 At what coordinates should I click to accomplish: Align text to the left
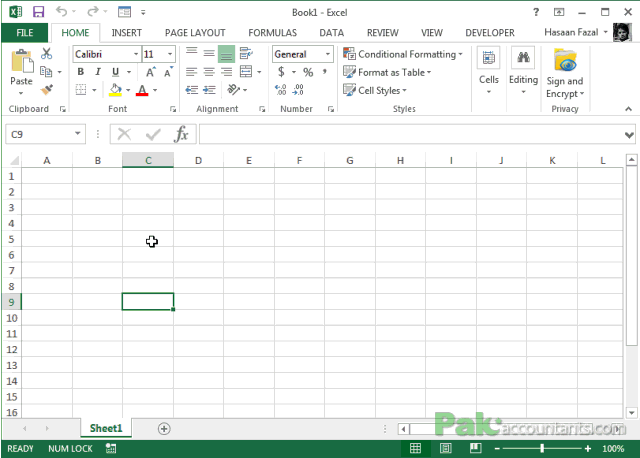tap(191, 72)
